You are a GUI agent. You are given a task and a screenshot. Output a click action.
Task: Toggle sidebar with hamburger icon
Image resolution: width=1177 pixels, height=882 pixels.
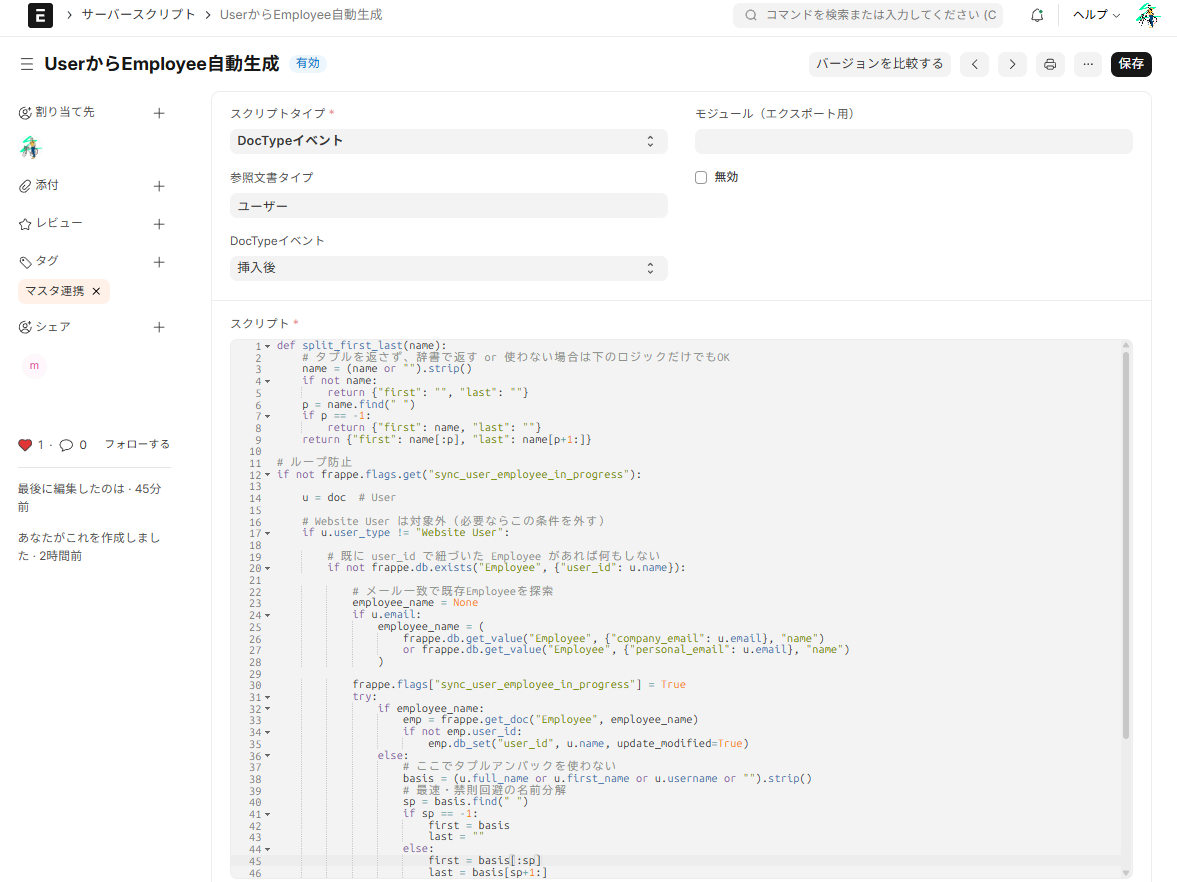tap(27, 64)
